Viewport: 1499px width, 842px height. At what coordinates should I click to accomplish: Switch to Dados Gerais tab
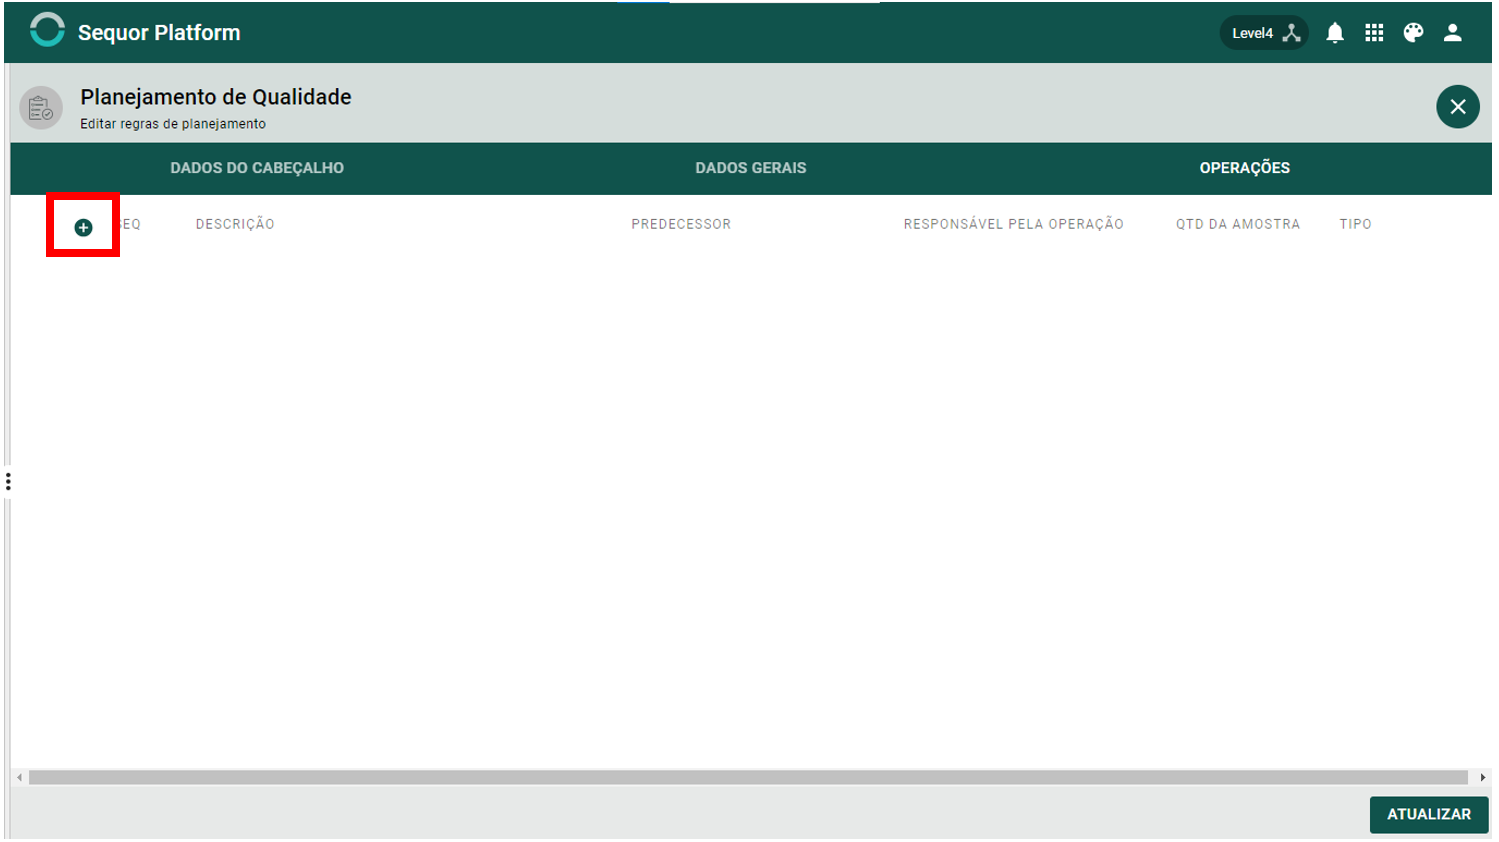point(751,168)
